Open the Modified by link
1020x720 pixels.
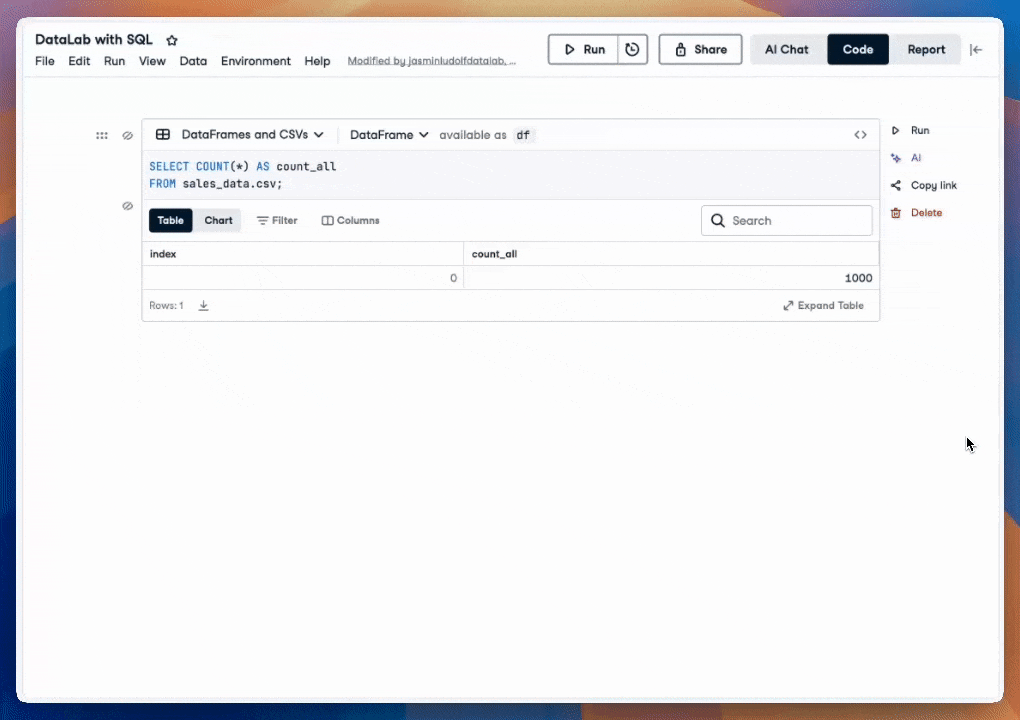432,60
